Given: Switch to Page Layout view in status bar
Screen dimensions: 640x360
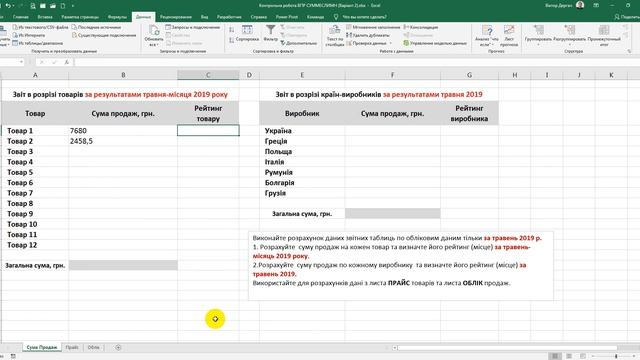Looking at the screenshot, I should 569,356.
